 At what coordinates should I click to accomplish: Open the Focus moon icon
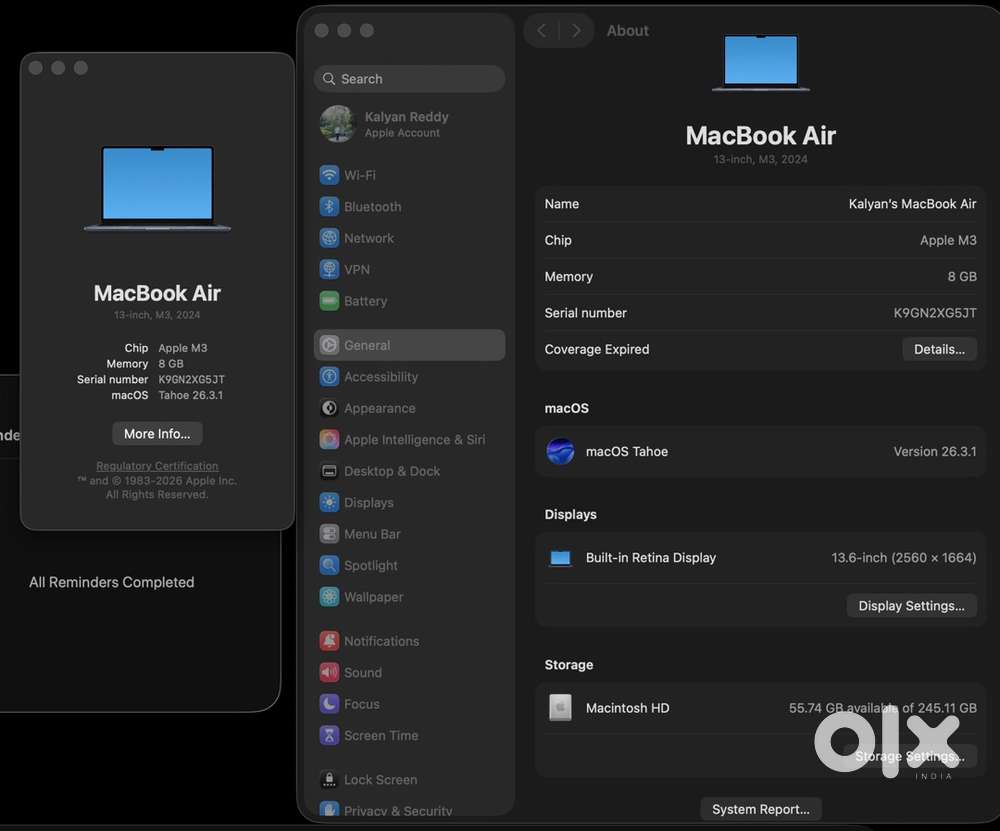[x=329, y=704]
